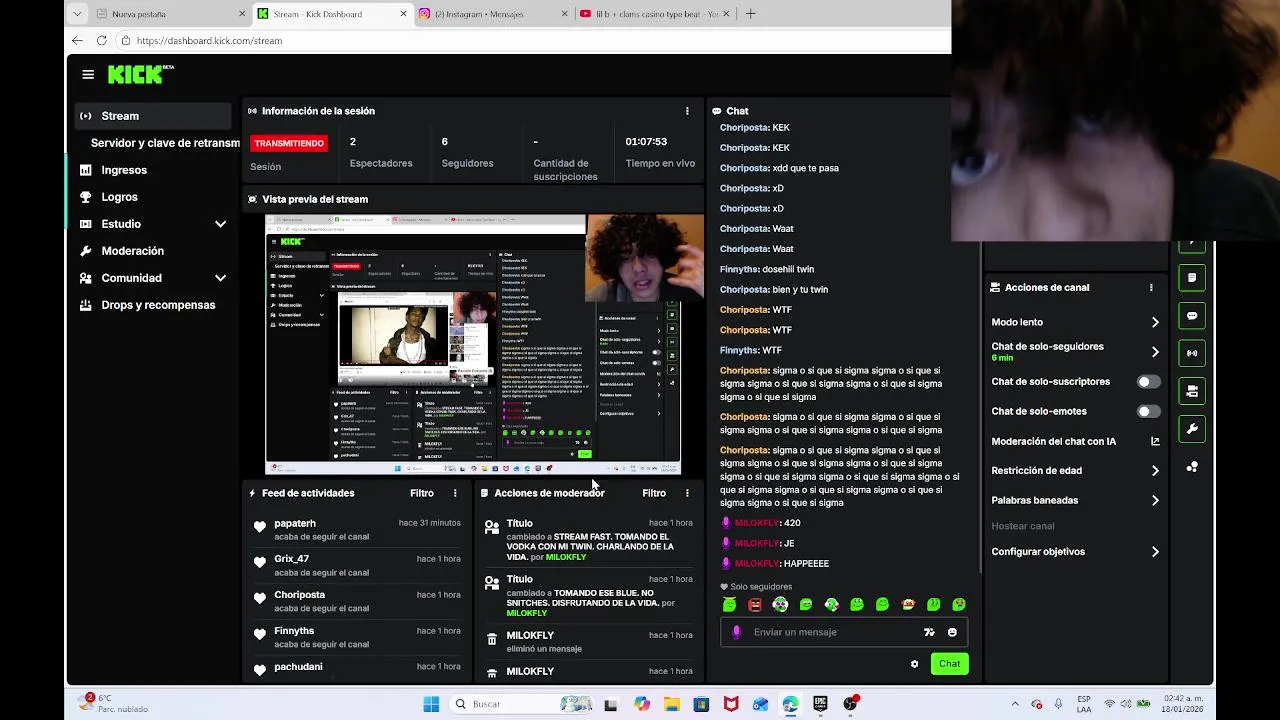This screenshot has width=1280, height=720.
Task: Open the notes panel icon in right sidebar
Action: 1192,277
